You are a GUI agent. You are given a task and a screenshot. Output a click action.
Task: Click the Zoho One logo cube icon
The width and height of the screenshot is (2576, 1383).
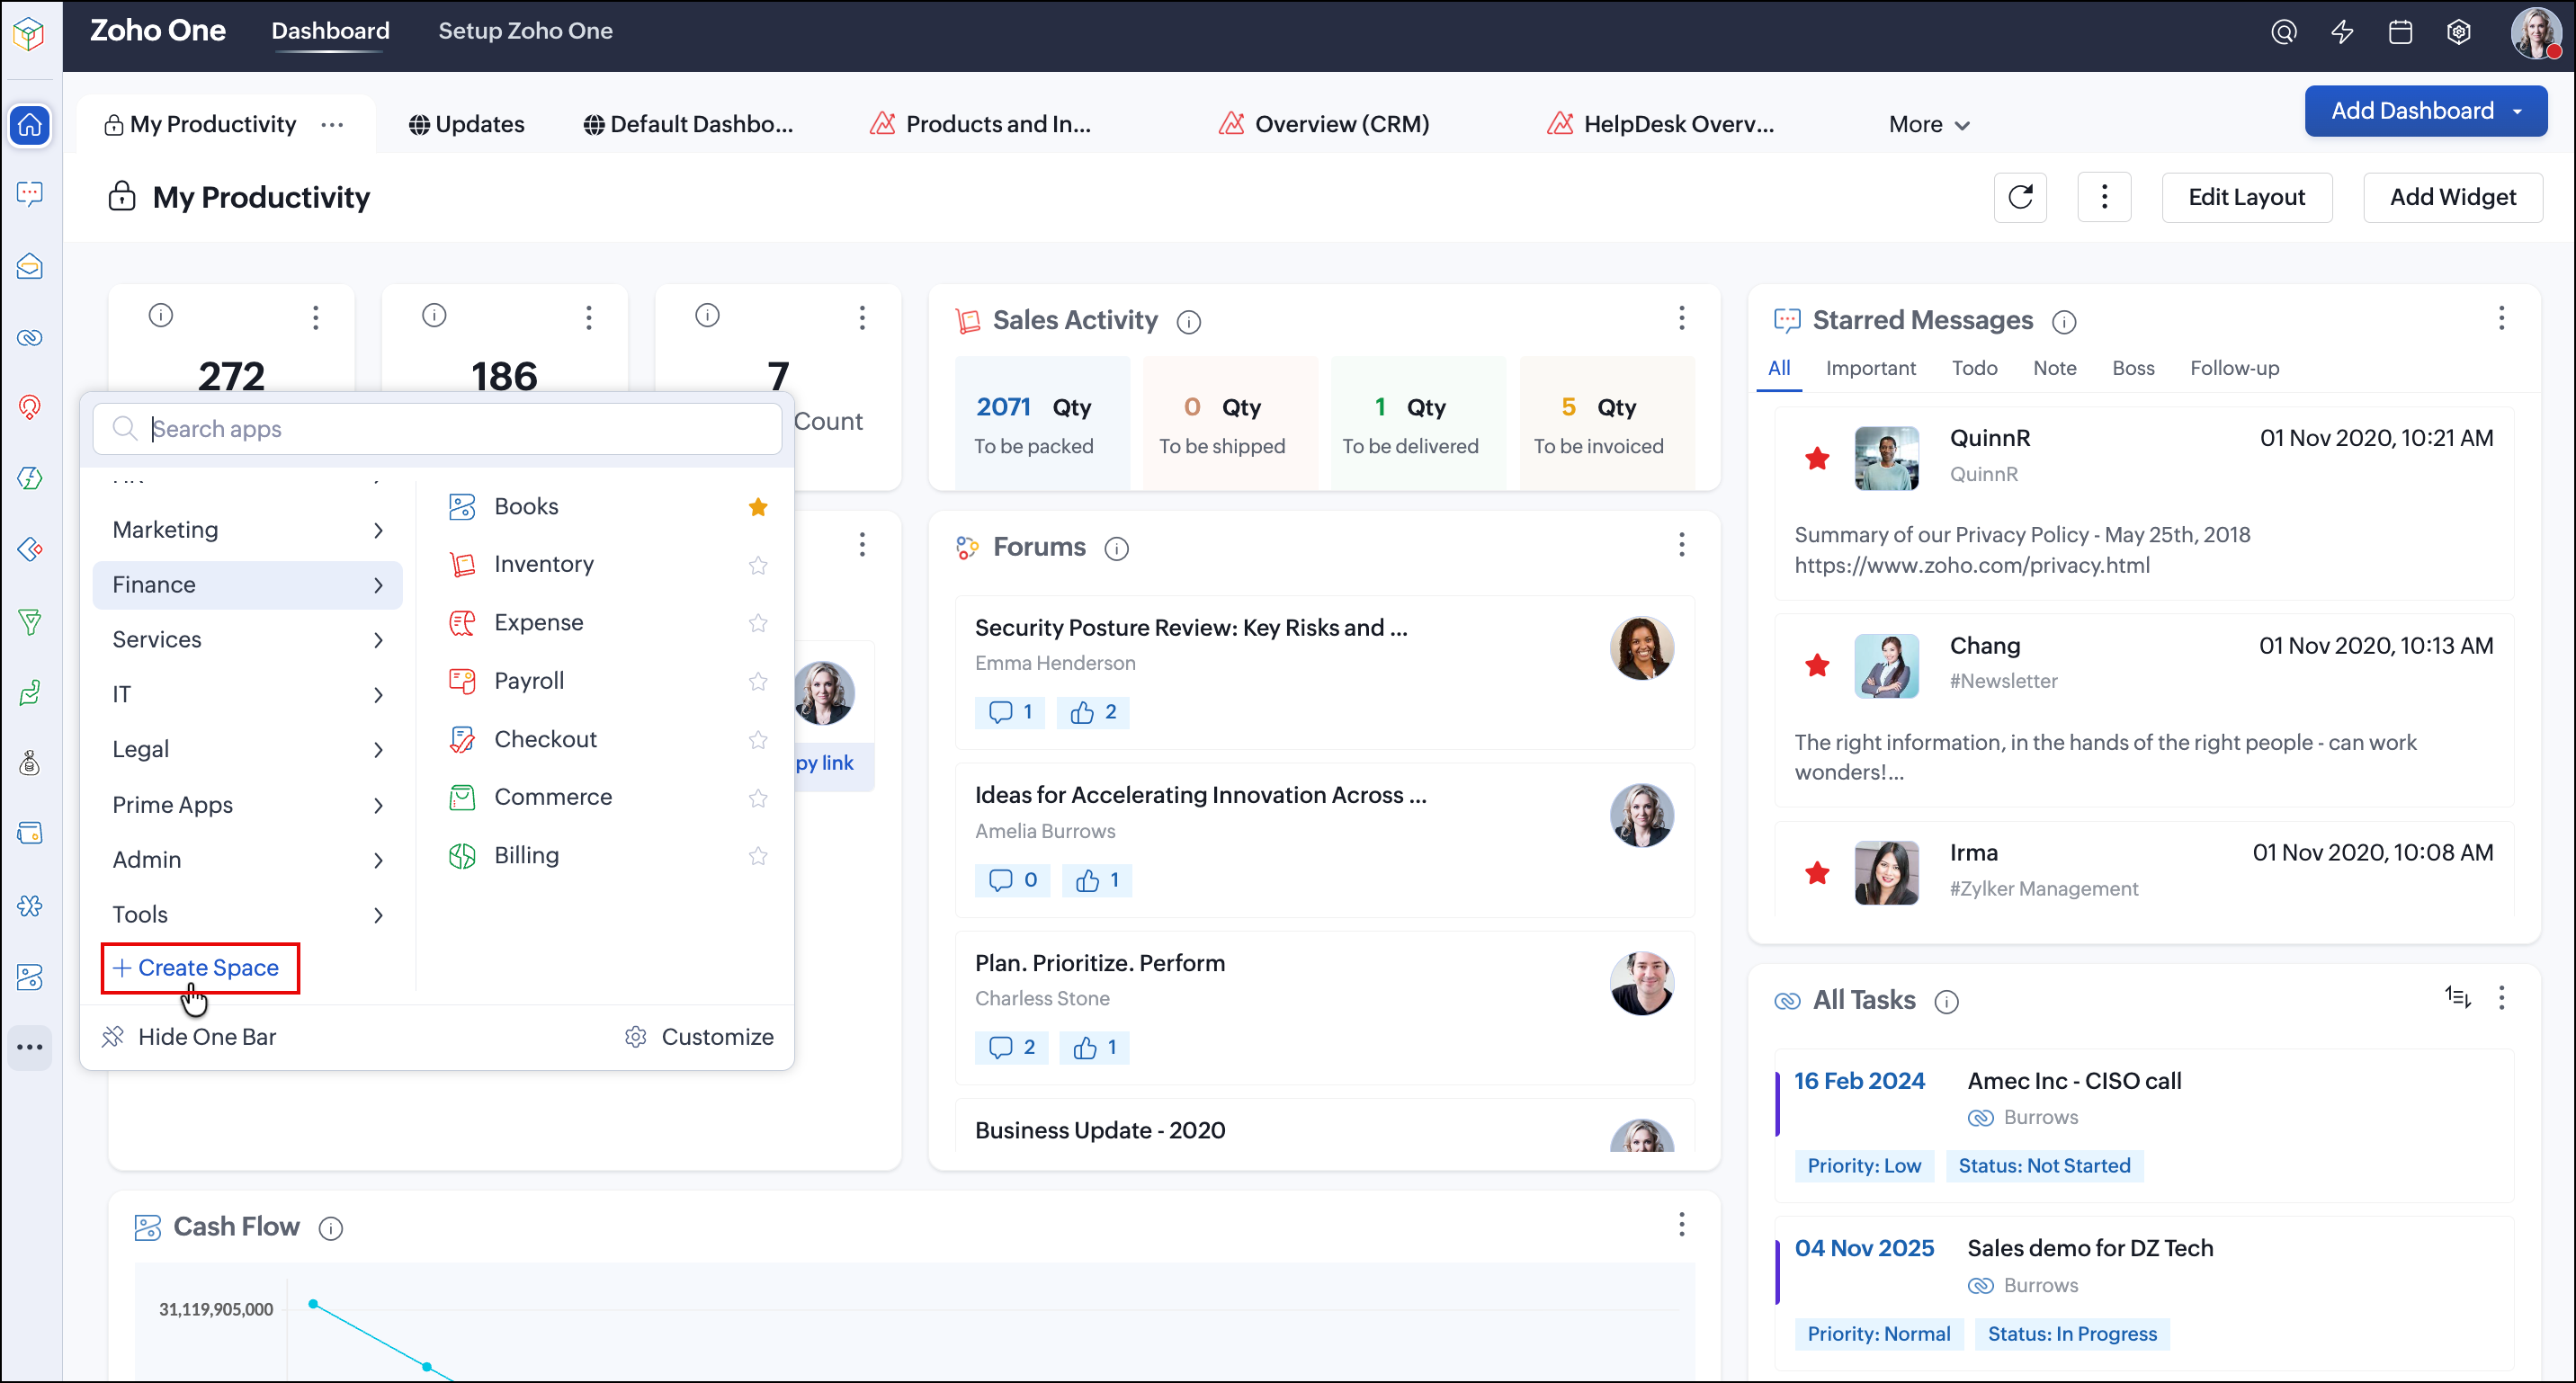(x=30, y=34)
